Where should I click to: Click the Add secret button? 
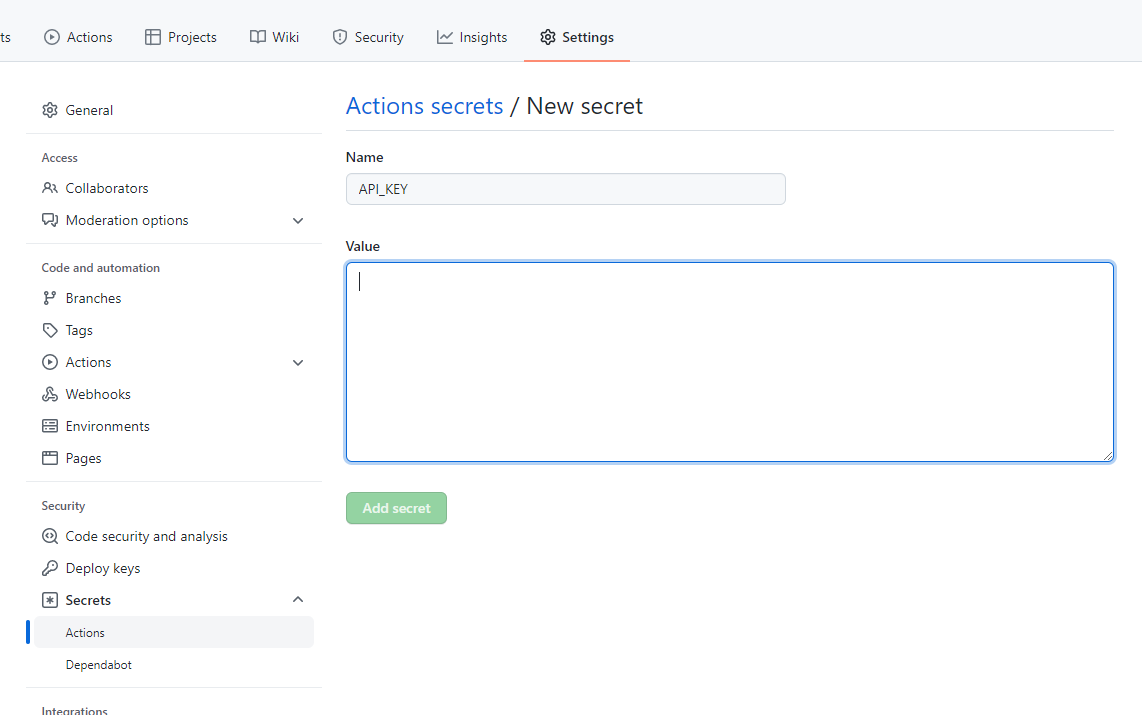396,508
